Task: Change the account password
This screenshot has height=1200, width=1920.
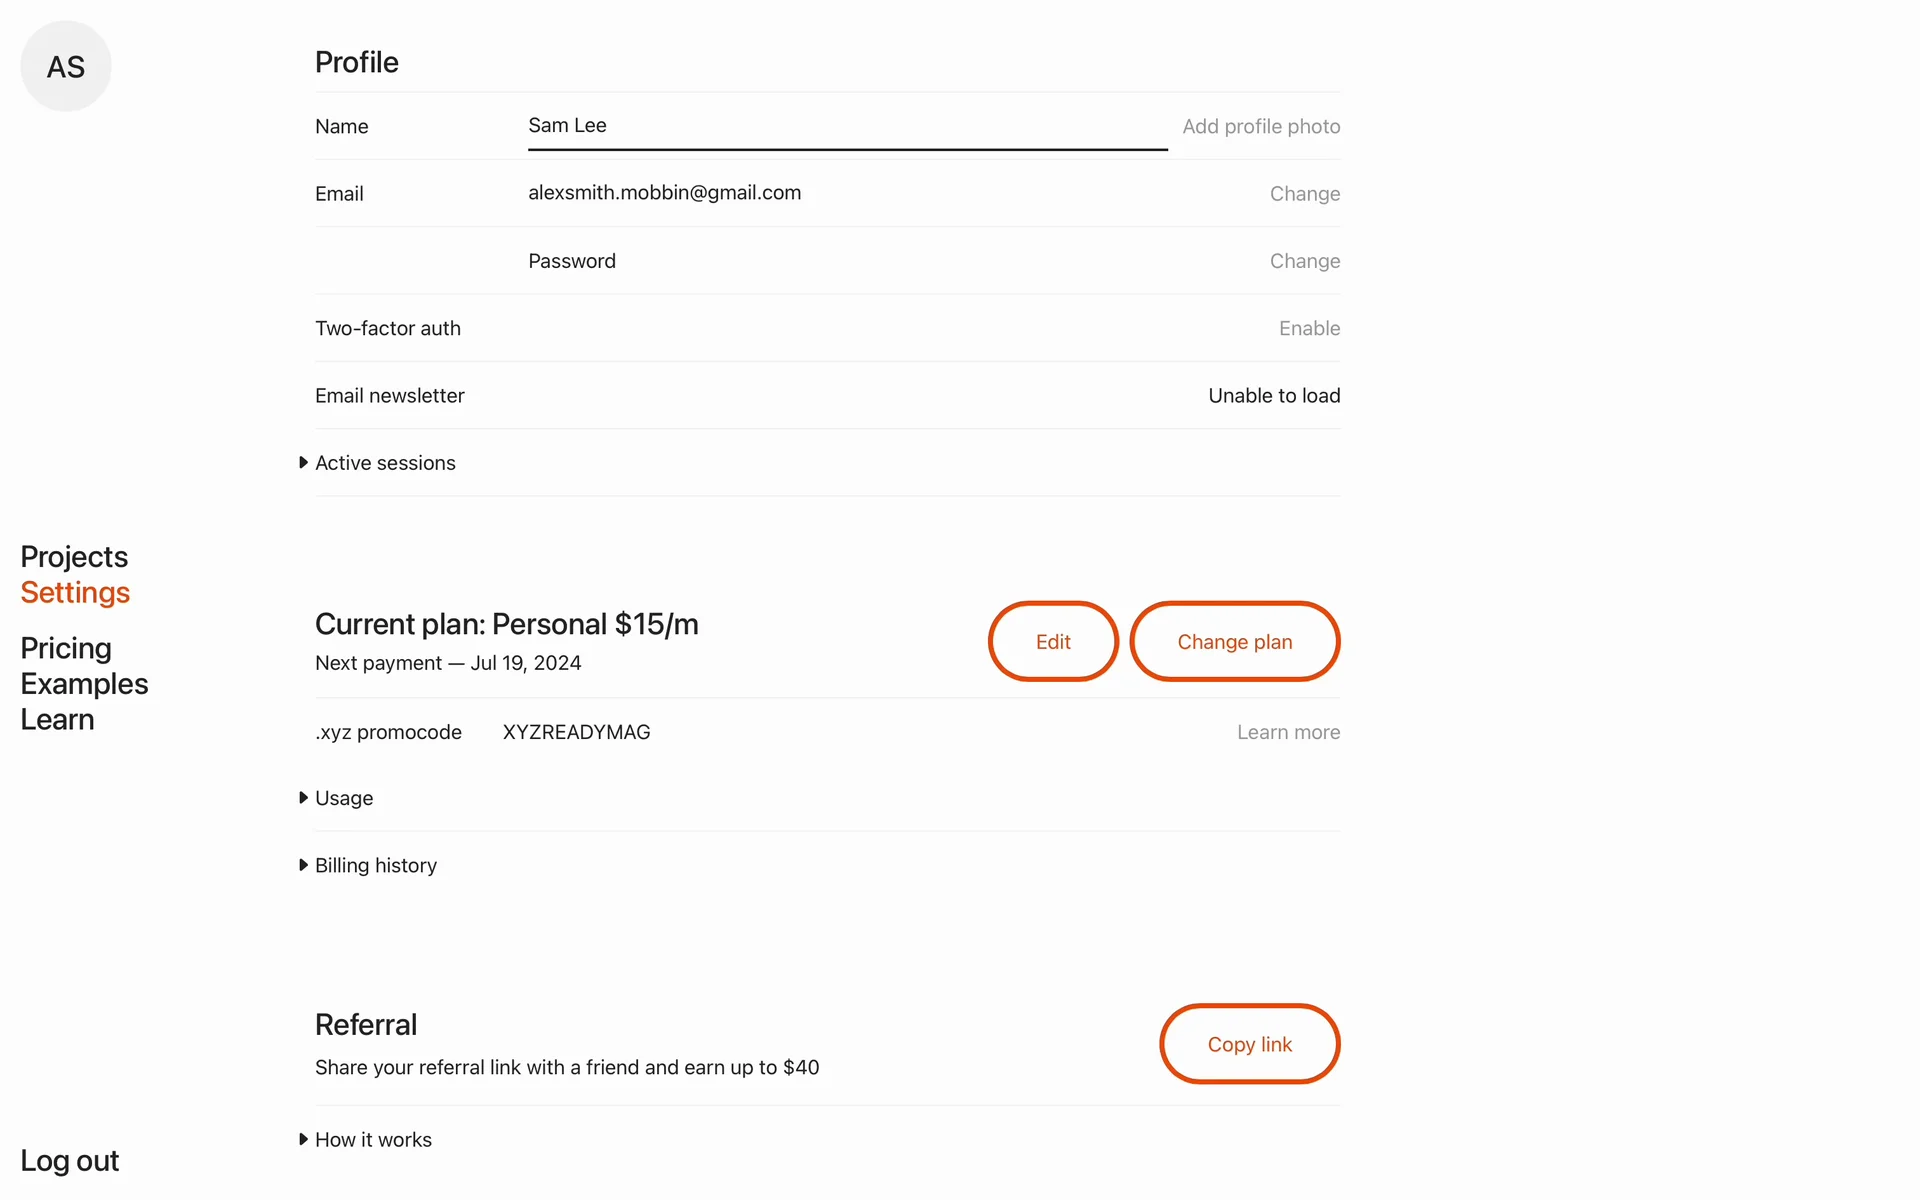Action: coord(1304,261)
